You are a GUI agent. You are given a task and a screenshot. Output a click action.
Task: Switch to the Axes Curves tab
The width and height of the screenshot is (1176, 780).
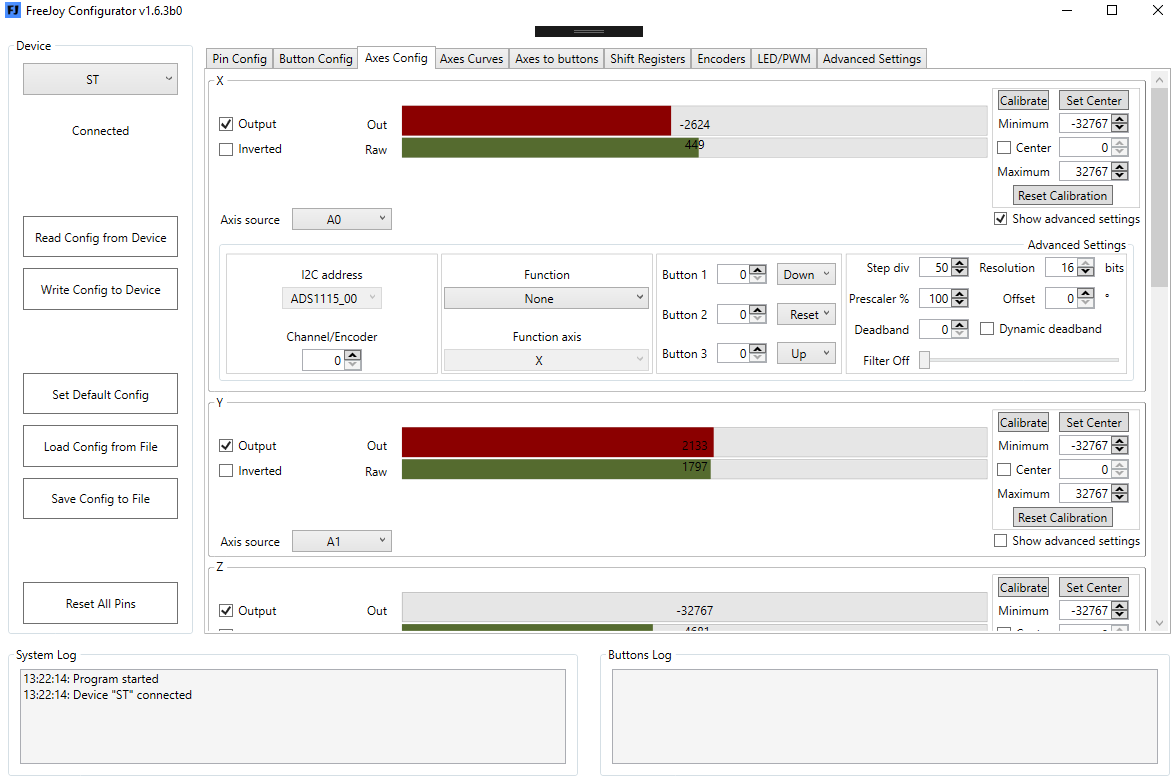(471, 58)
